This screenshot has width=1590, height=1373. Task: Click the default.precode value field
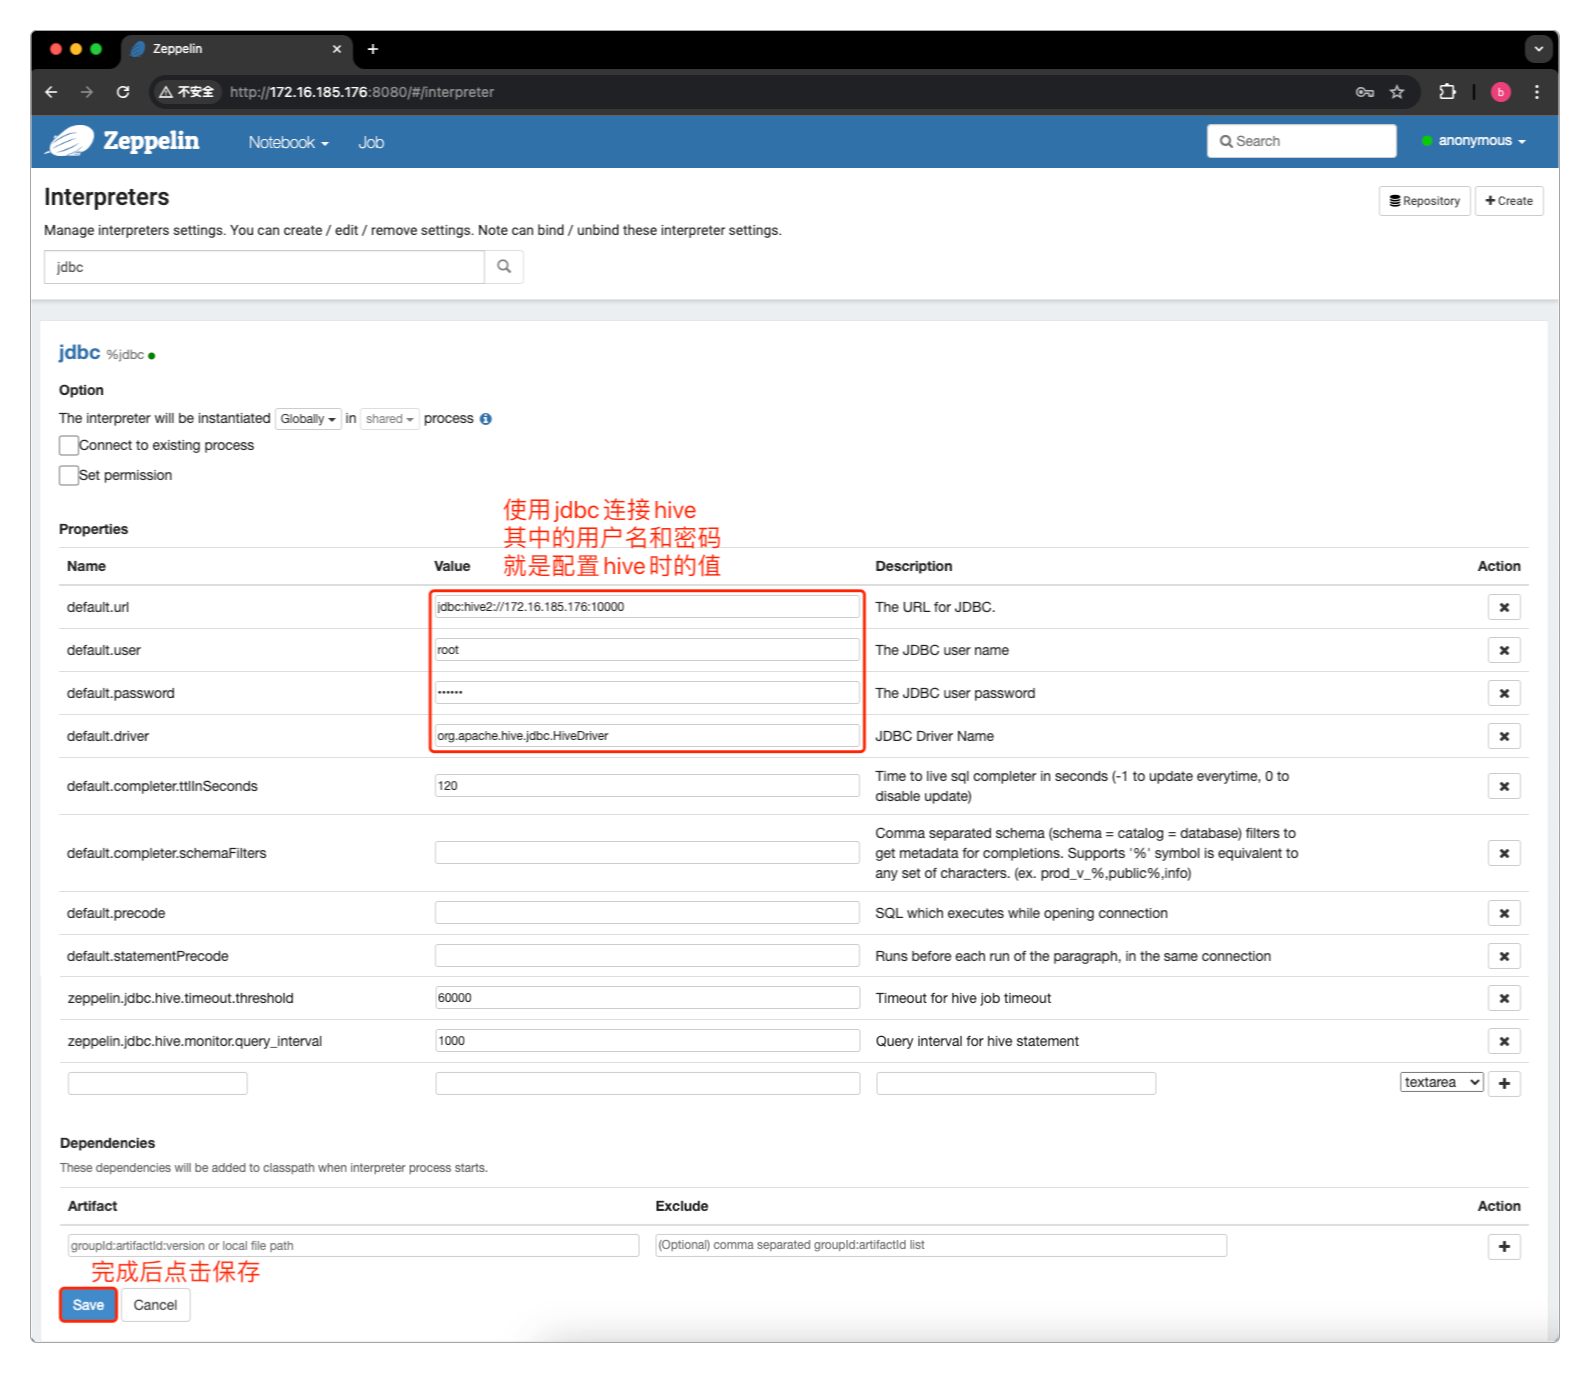tap(647, 913)
